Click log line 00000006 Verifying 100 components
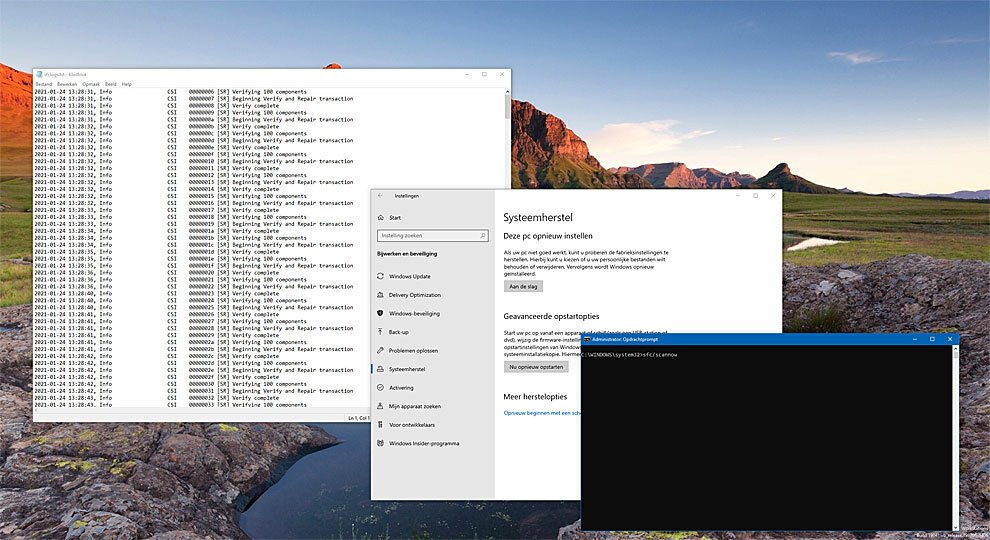The image size is (990, 540). pos(248,92)
